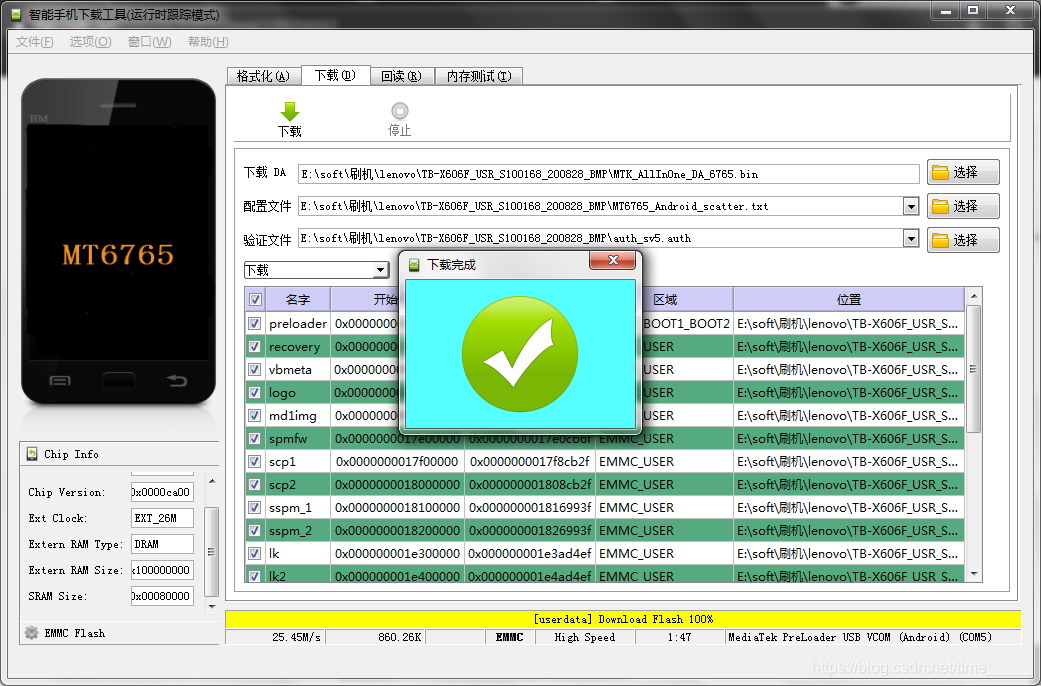Click the Chip Info scroll down arrow
The width and height of the screenshot is (1041, 686).
[x=212, y=606]
